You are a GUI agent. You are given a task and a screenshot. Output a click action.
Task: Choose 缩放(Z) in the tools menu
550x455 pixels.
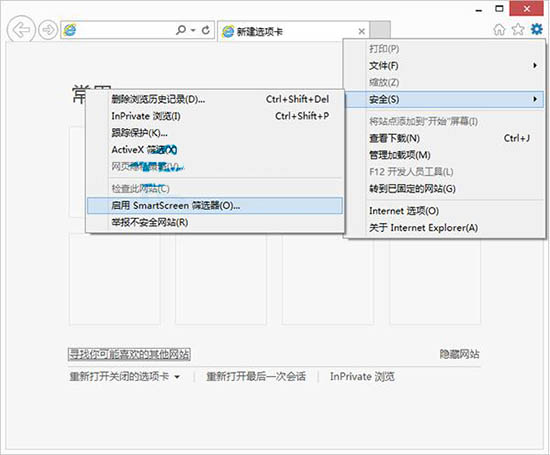pos(444,82)
